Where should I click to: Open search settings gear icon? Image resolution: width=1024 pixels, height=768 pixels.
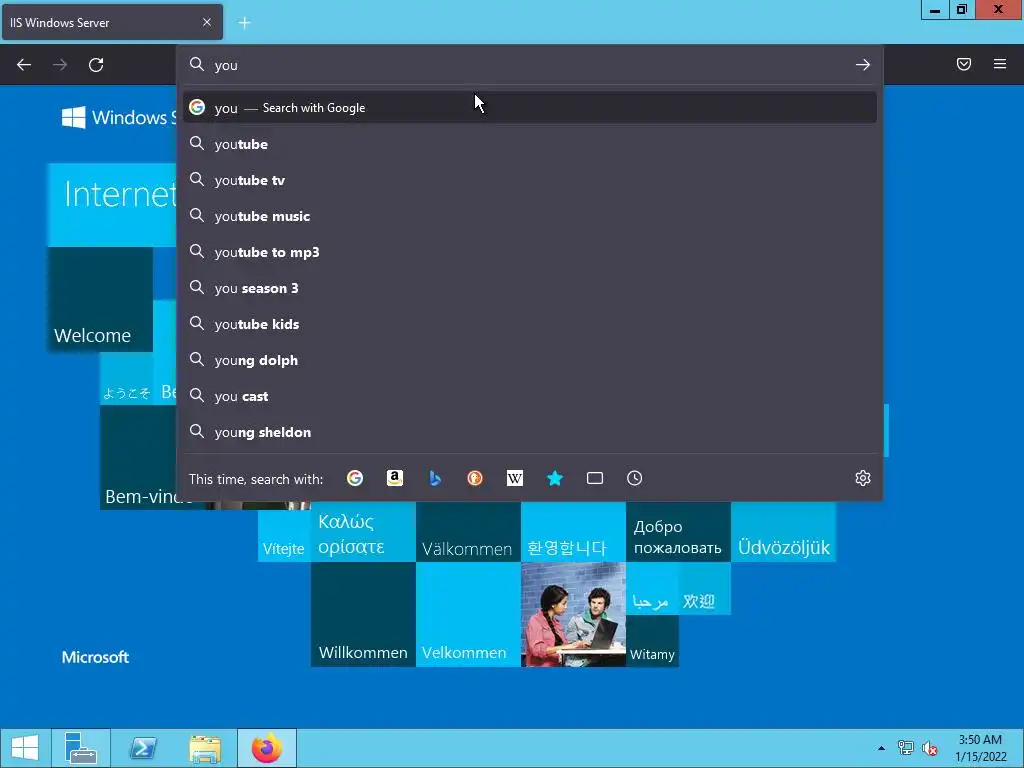[x=863, y=478]
